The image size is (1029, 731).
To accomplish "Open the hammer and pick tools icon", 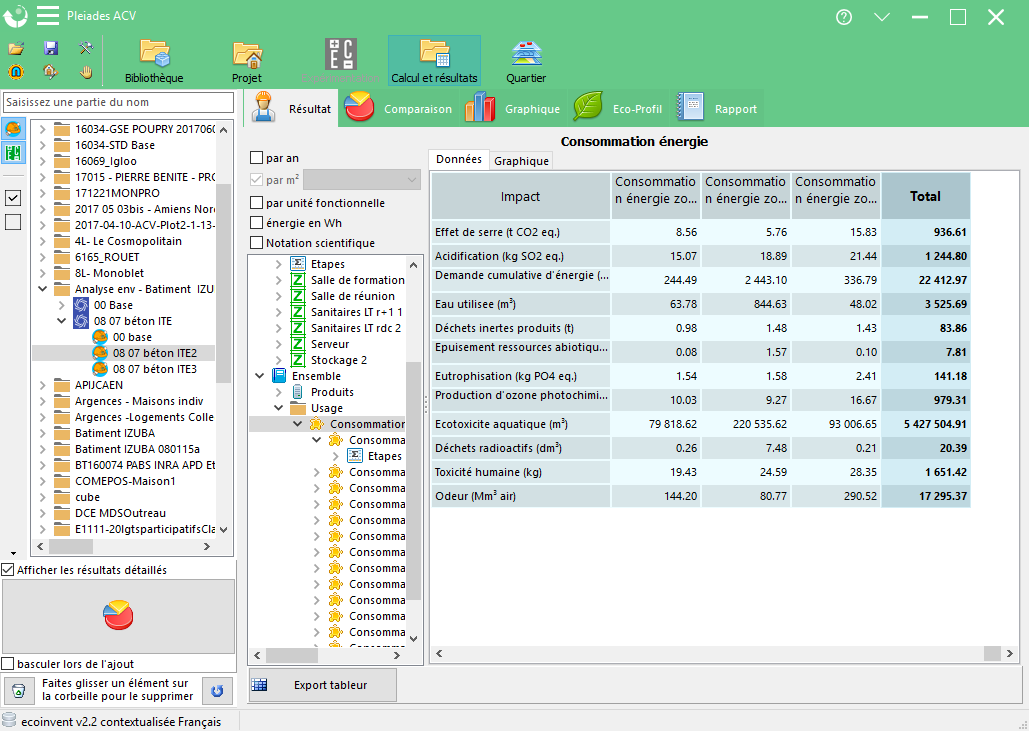I will [x=85, y=48].
